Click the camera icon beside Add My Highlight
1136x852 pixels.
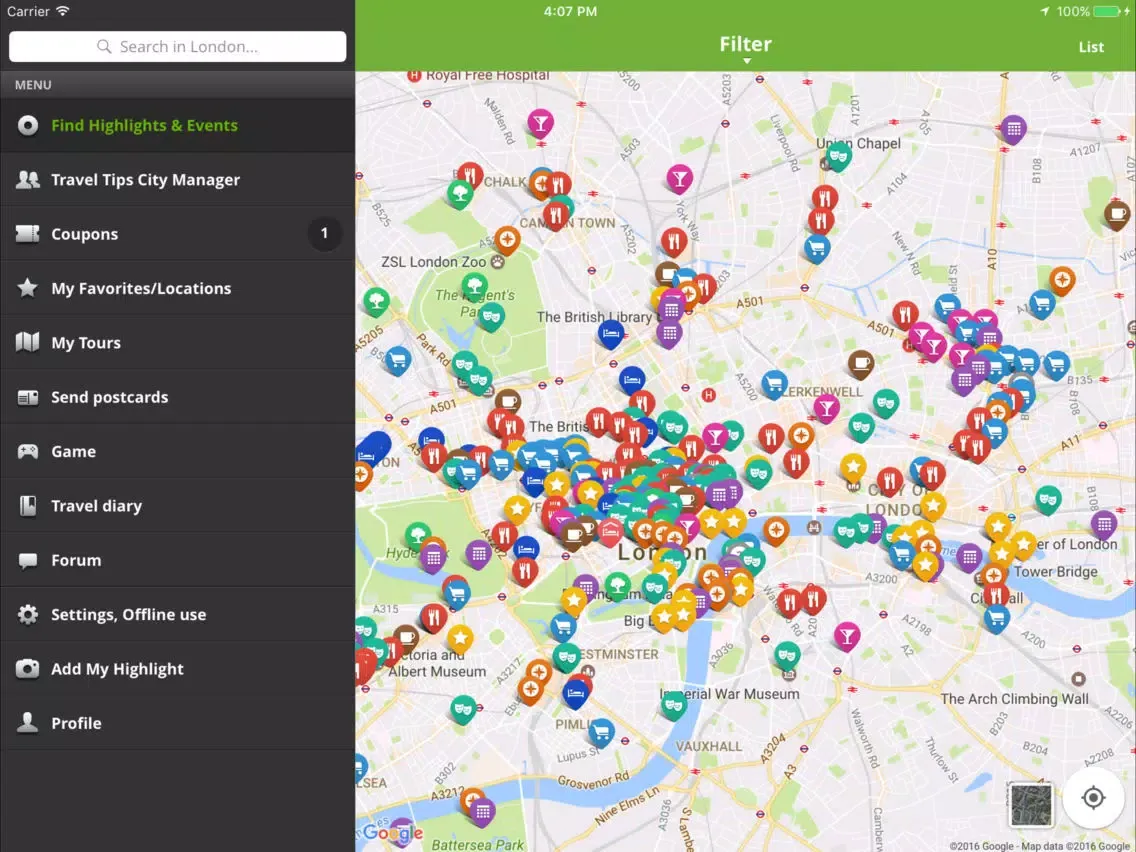tap(28, 668)
